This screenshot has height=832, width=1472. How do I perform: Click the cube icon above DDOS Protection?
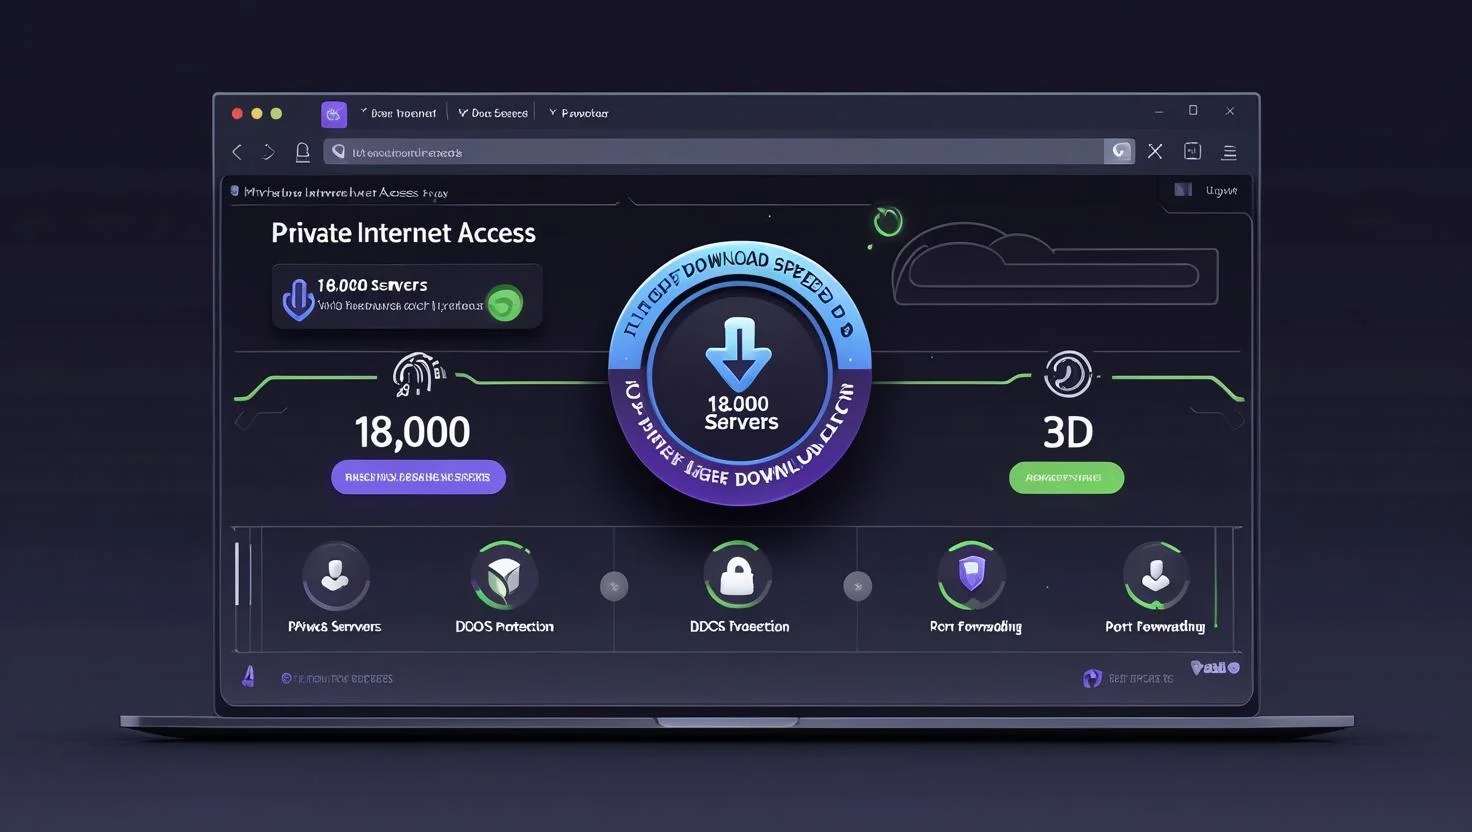503,576
